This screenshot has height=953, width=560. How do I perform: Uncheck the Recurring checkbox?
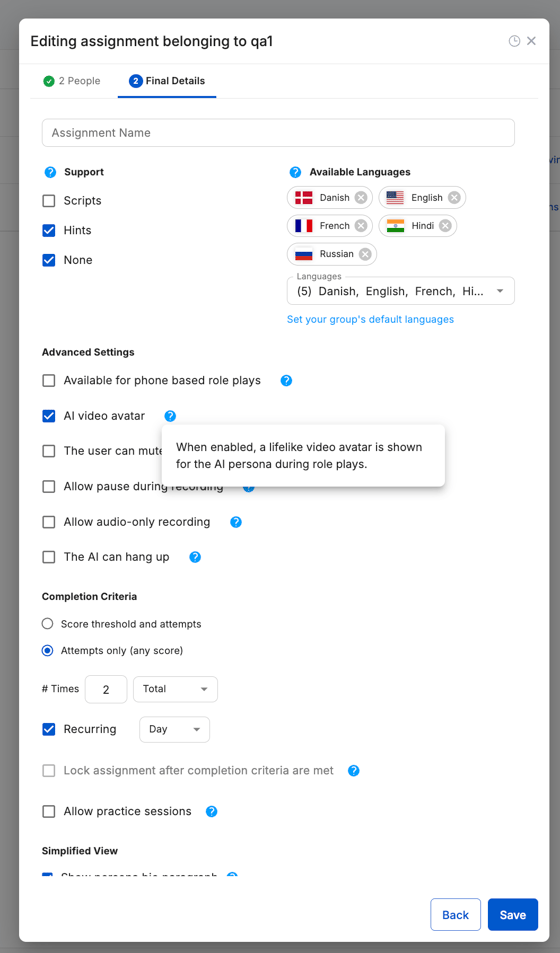coord(49,729)
